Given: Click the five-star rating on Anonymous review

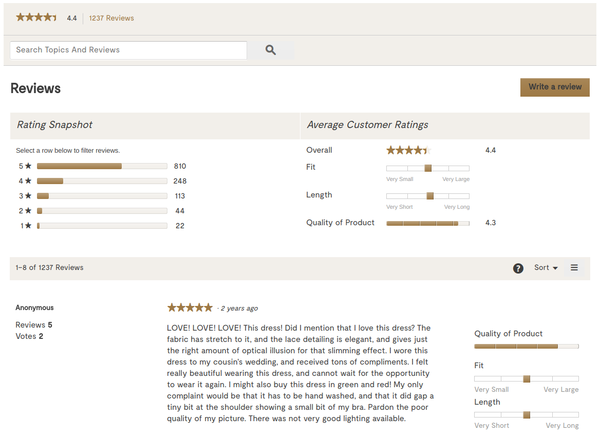Looking at the screenshot, I should (189, 308).
